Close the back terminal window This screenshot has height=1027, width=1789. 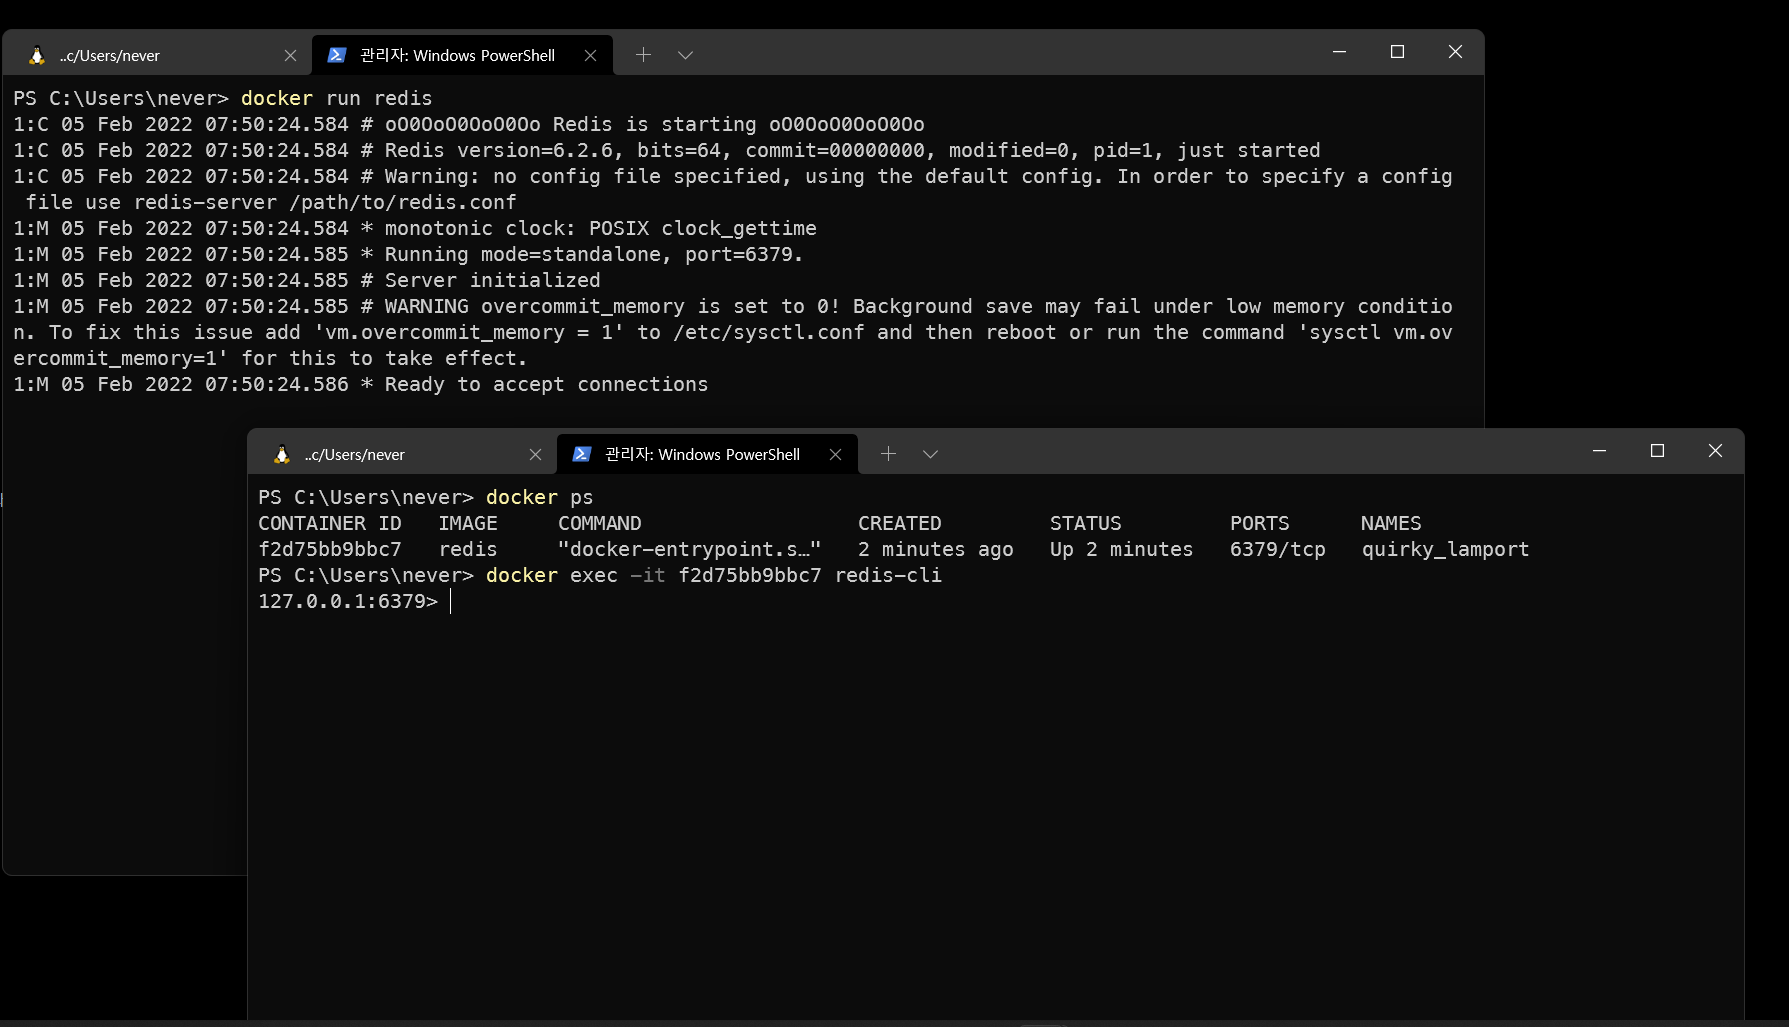pos(1455,52)
